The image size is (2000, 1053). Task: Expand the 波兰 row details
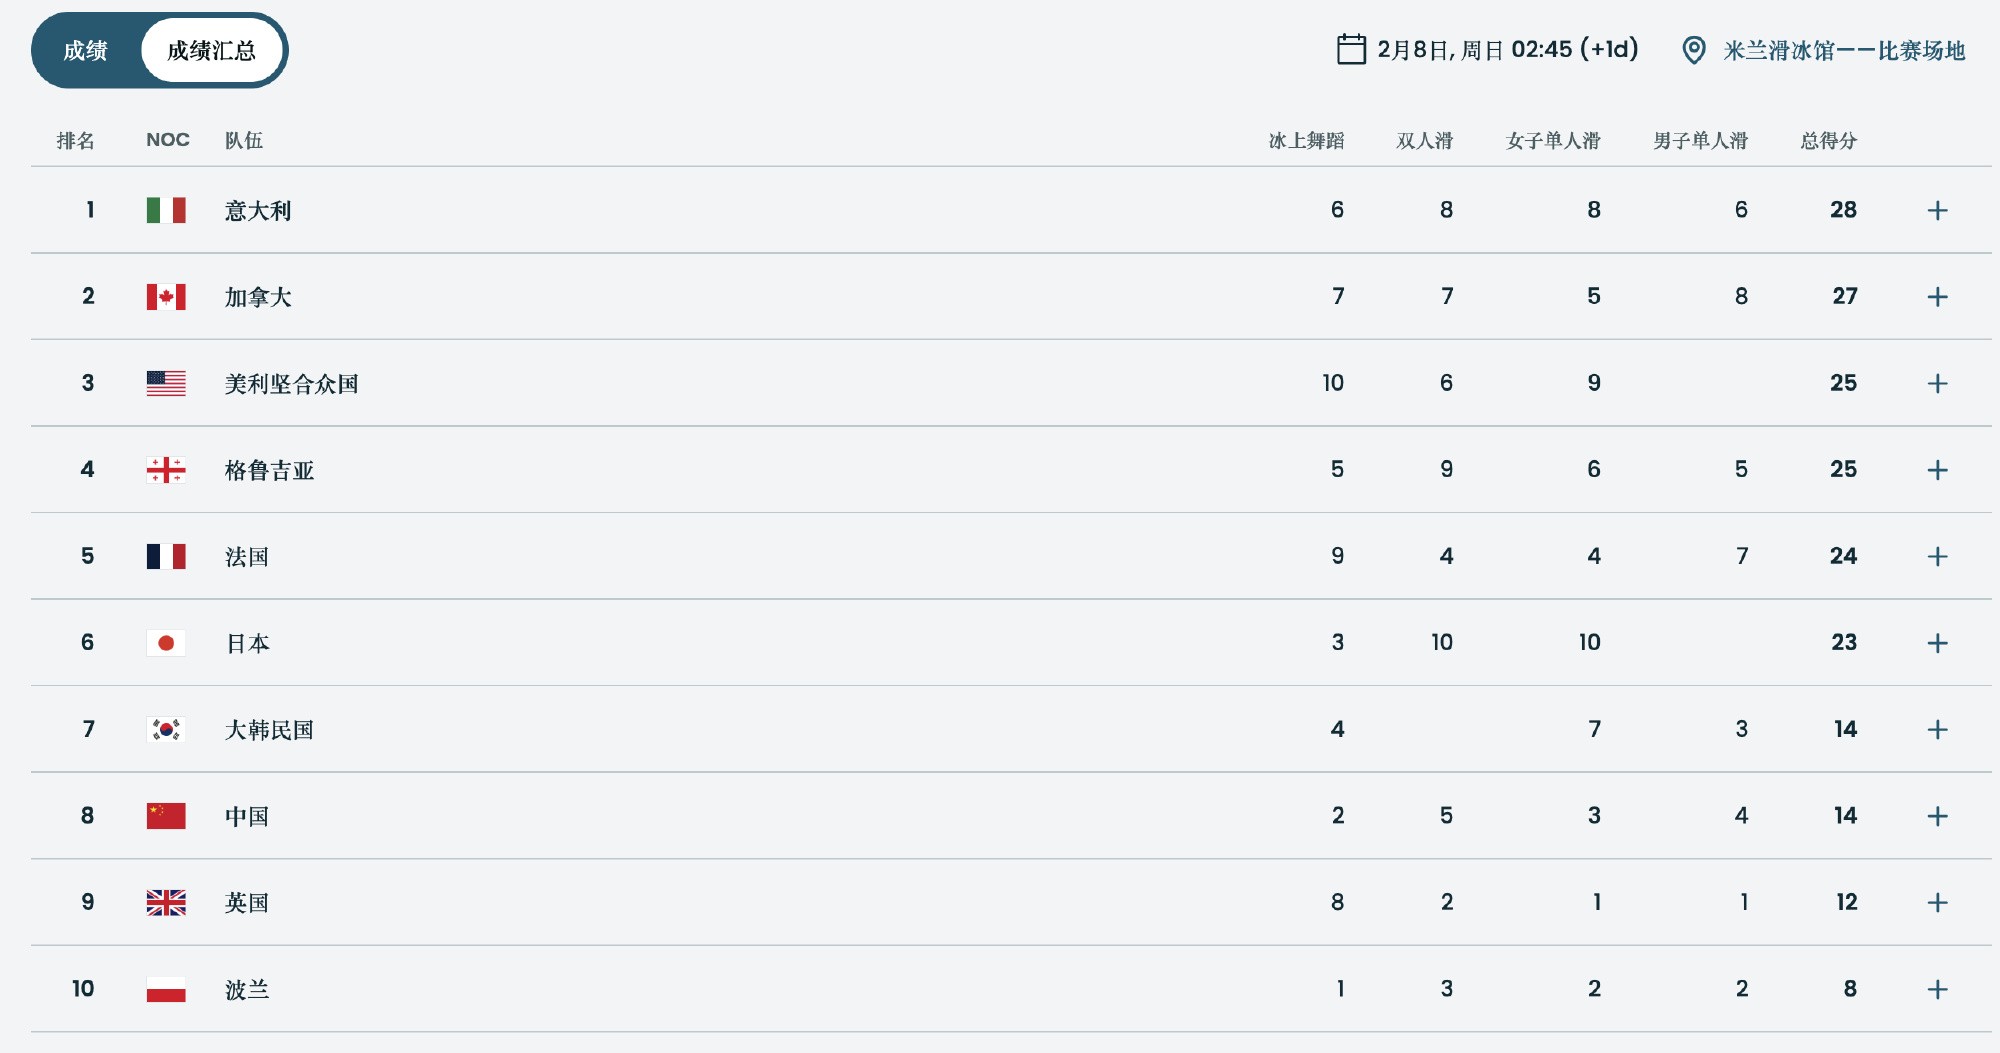pyautogui.click(x=1937, y=989)
